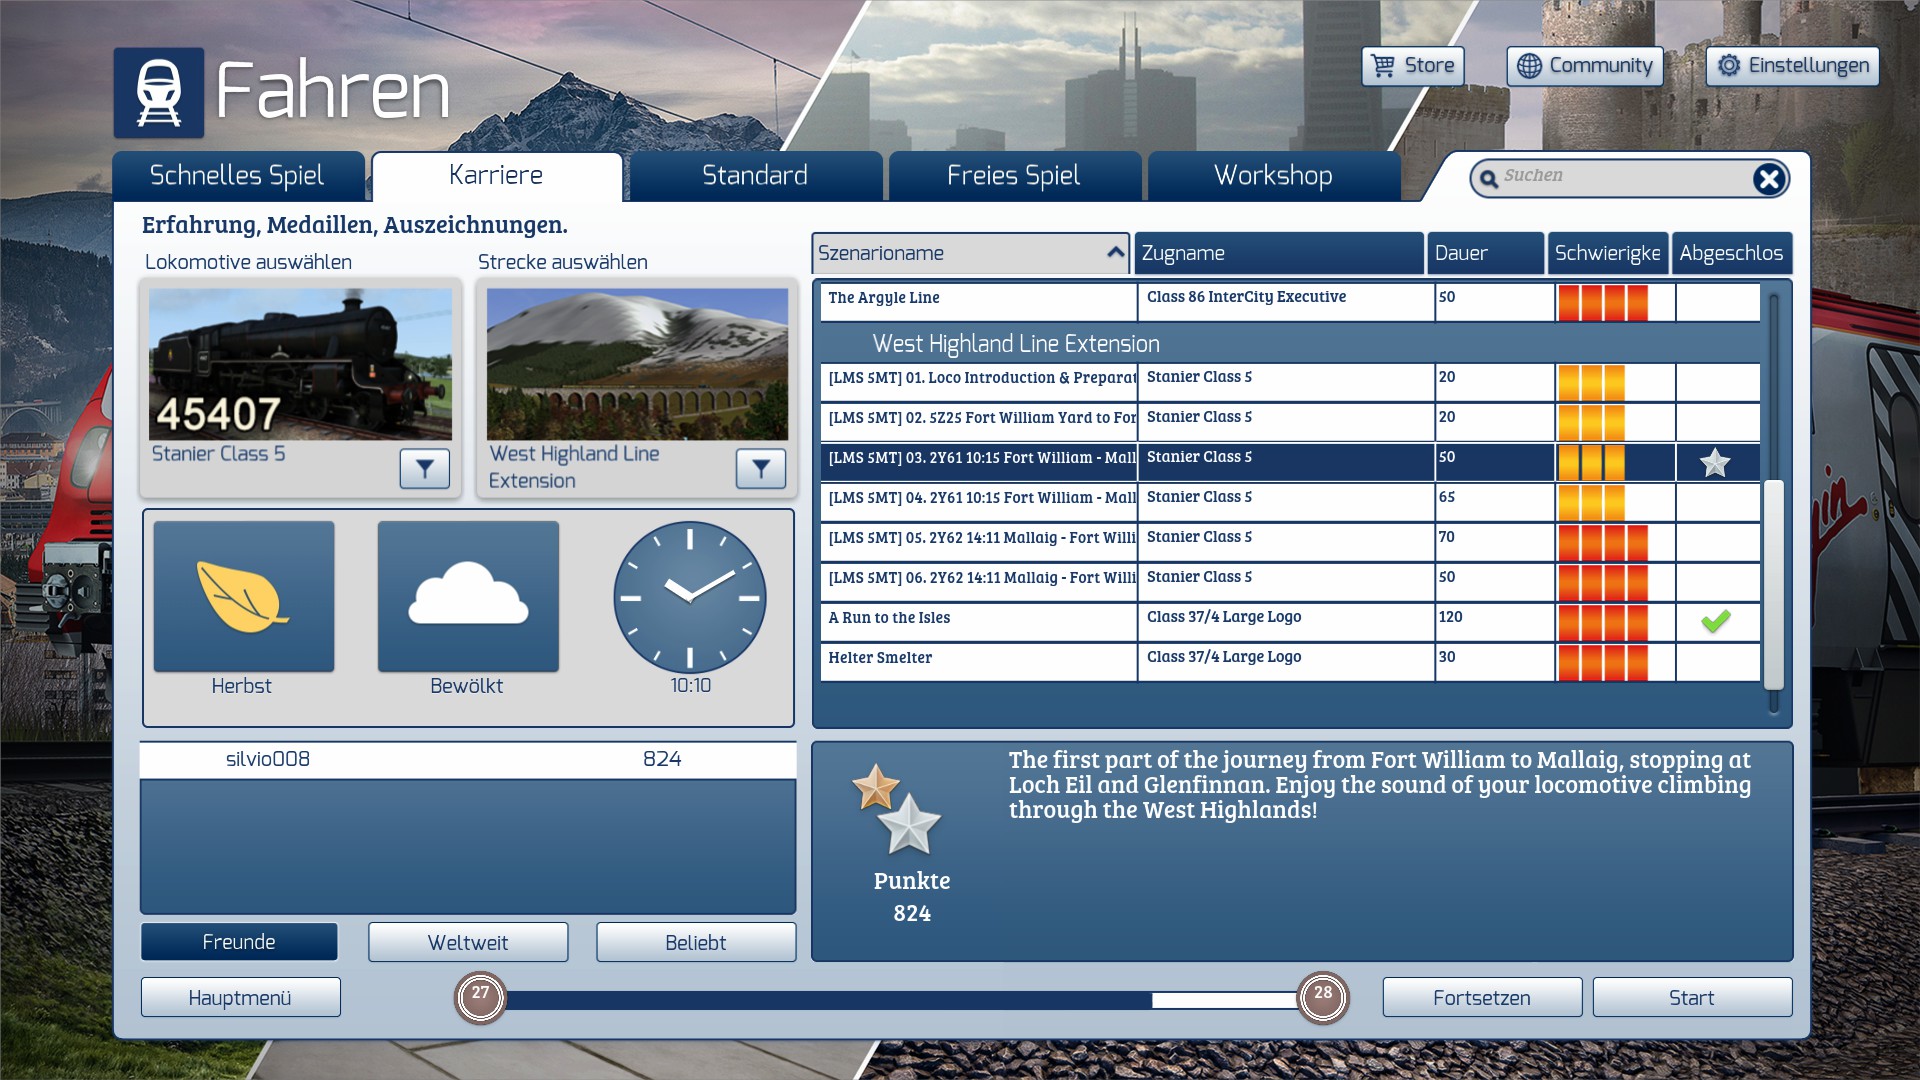This screenshot has width=1920, height=1080.
Task: Select the Helter Smelter scenario row
Action: (978, 658)
